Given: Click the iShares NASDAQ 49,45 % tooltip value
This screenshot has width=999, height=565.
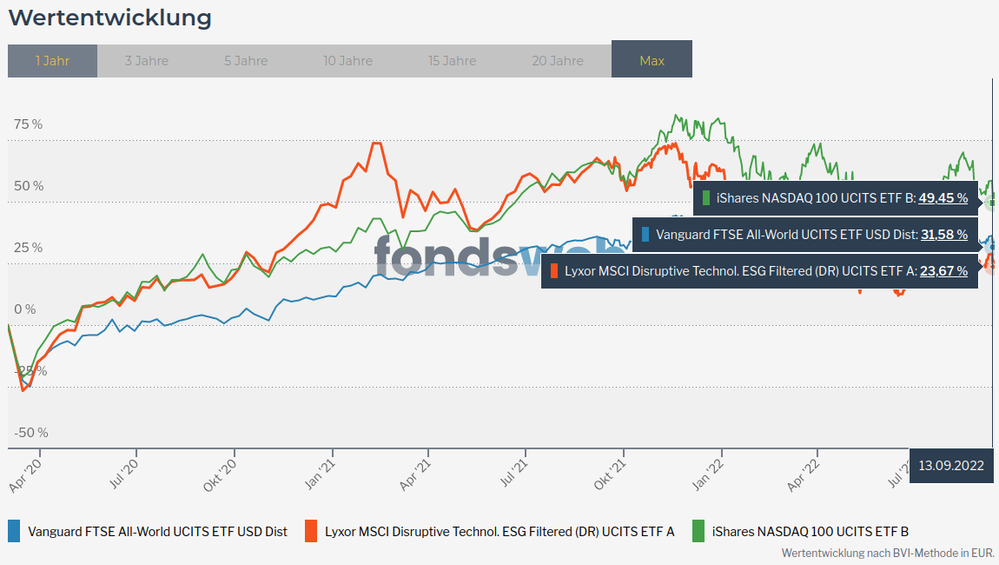Looking at the screenshot, I should [x=943, y=198].
